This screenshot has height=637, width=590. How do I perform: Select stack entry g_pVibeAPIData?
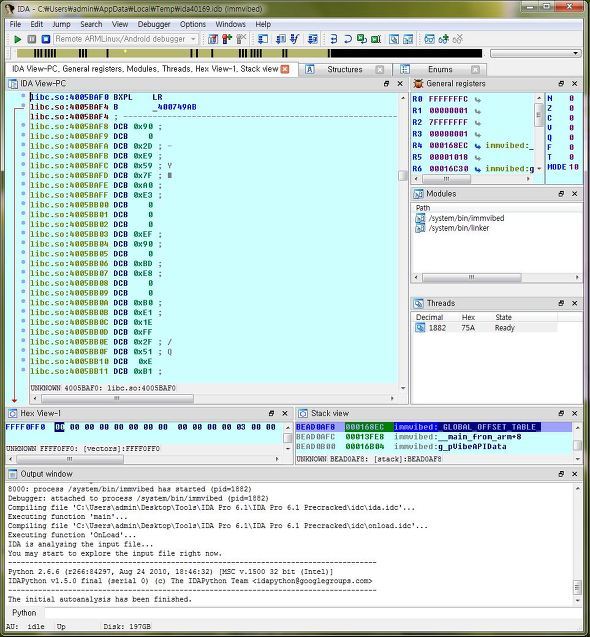click(434, 446)
